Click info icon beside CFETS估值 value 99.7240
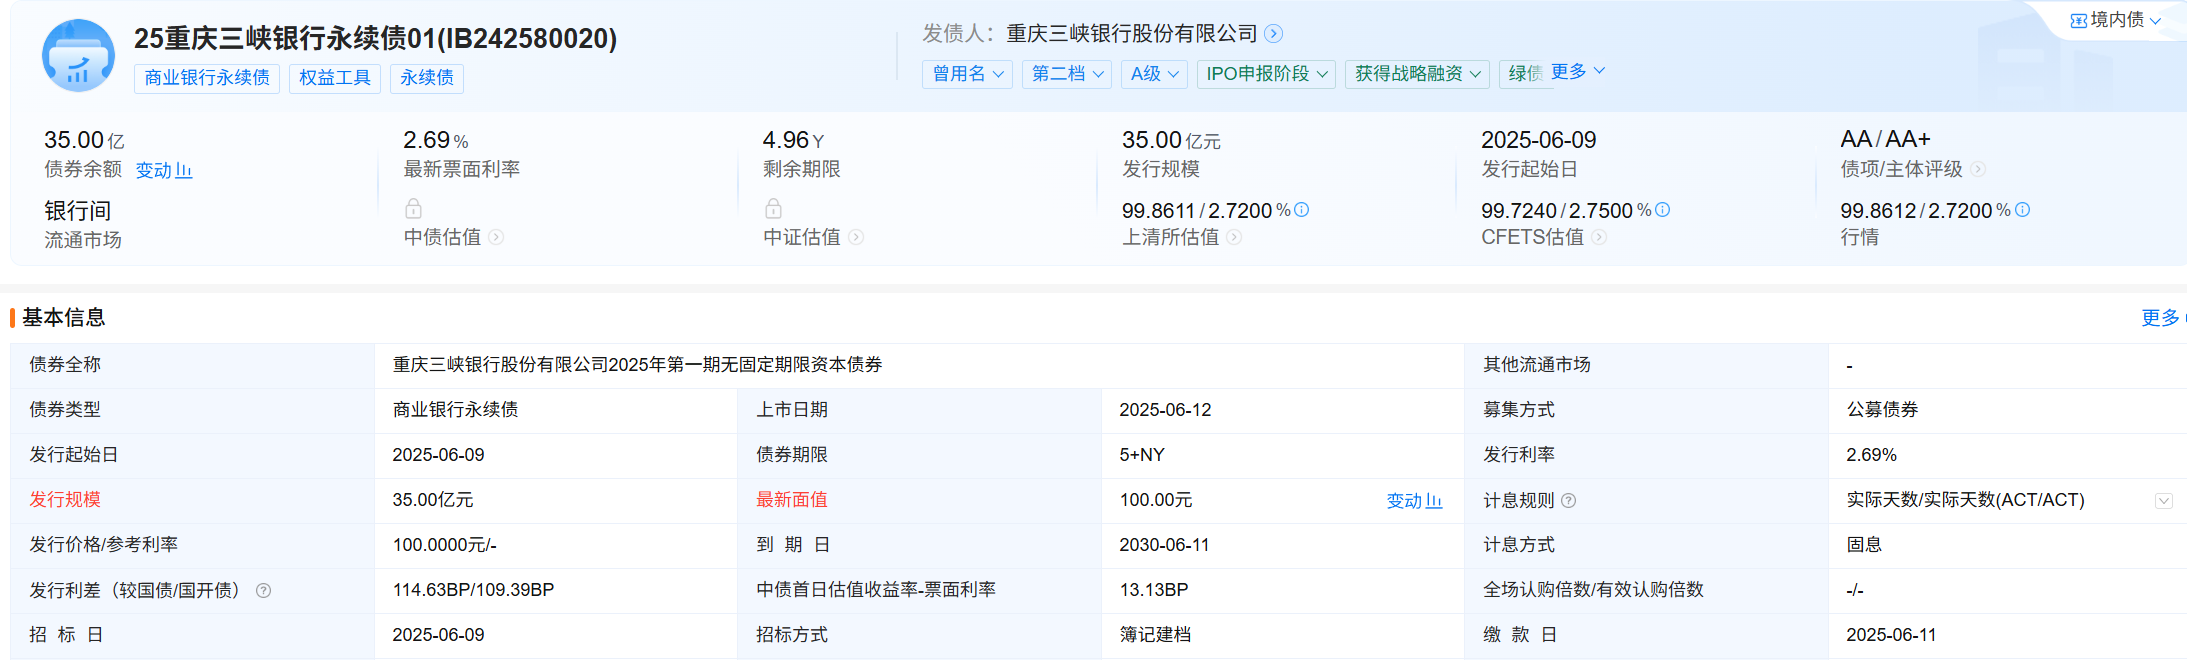 [1662, 210]
